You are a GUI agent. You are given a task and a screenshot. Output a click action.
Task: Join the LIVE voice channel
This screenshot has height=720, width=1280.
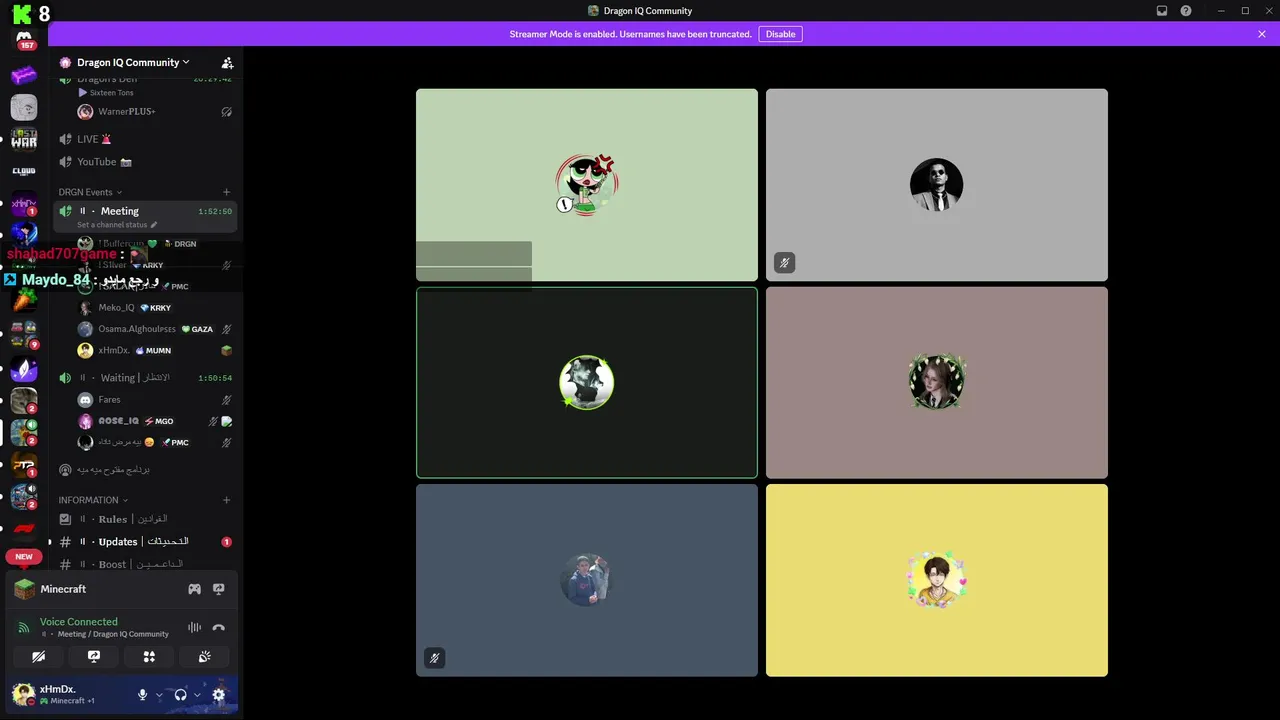click(145, 139)
